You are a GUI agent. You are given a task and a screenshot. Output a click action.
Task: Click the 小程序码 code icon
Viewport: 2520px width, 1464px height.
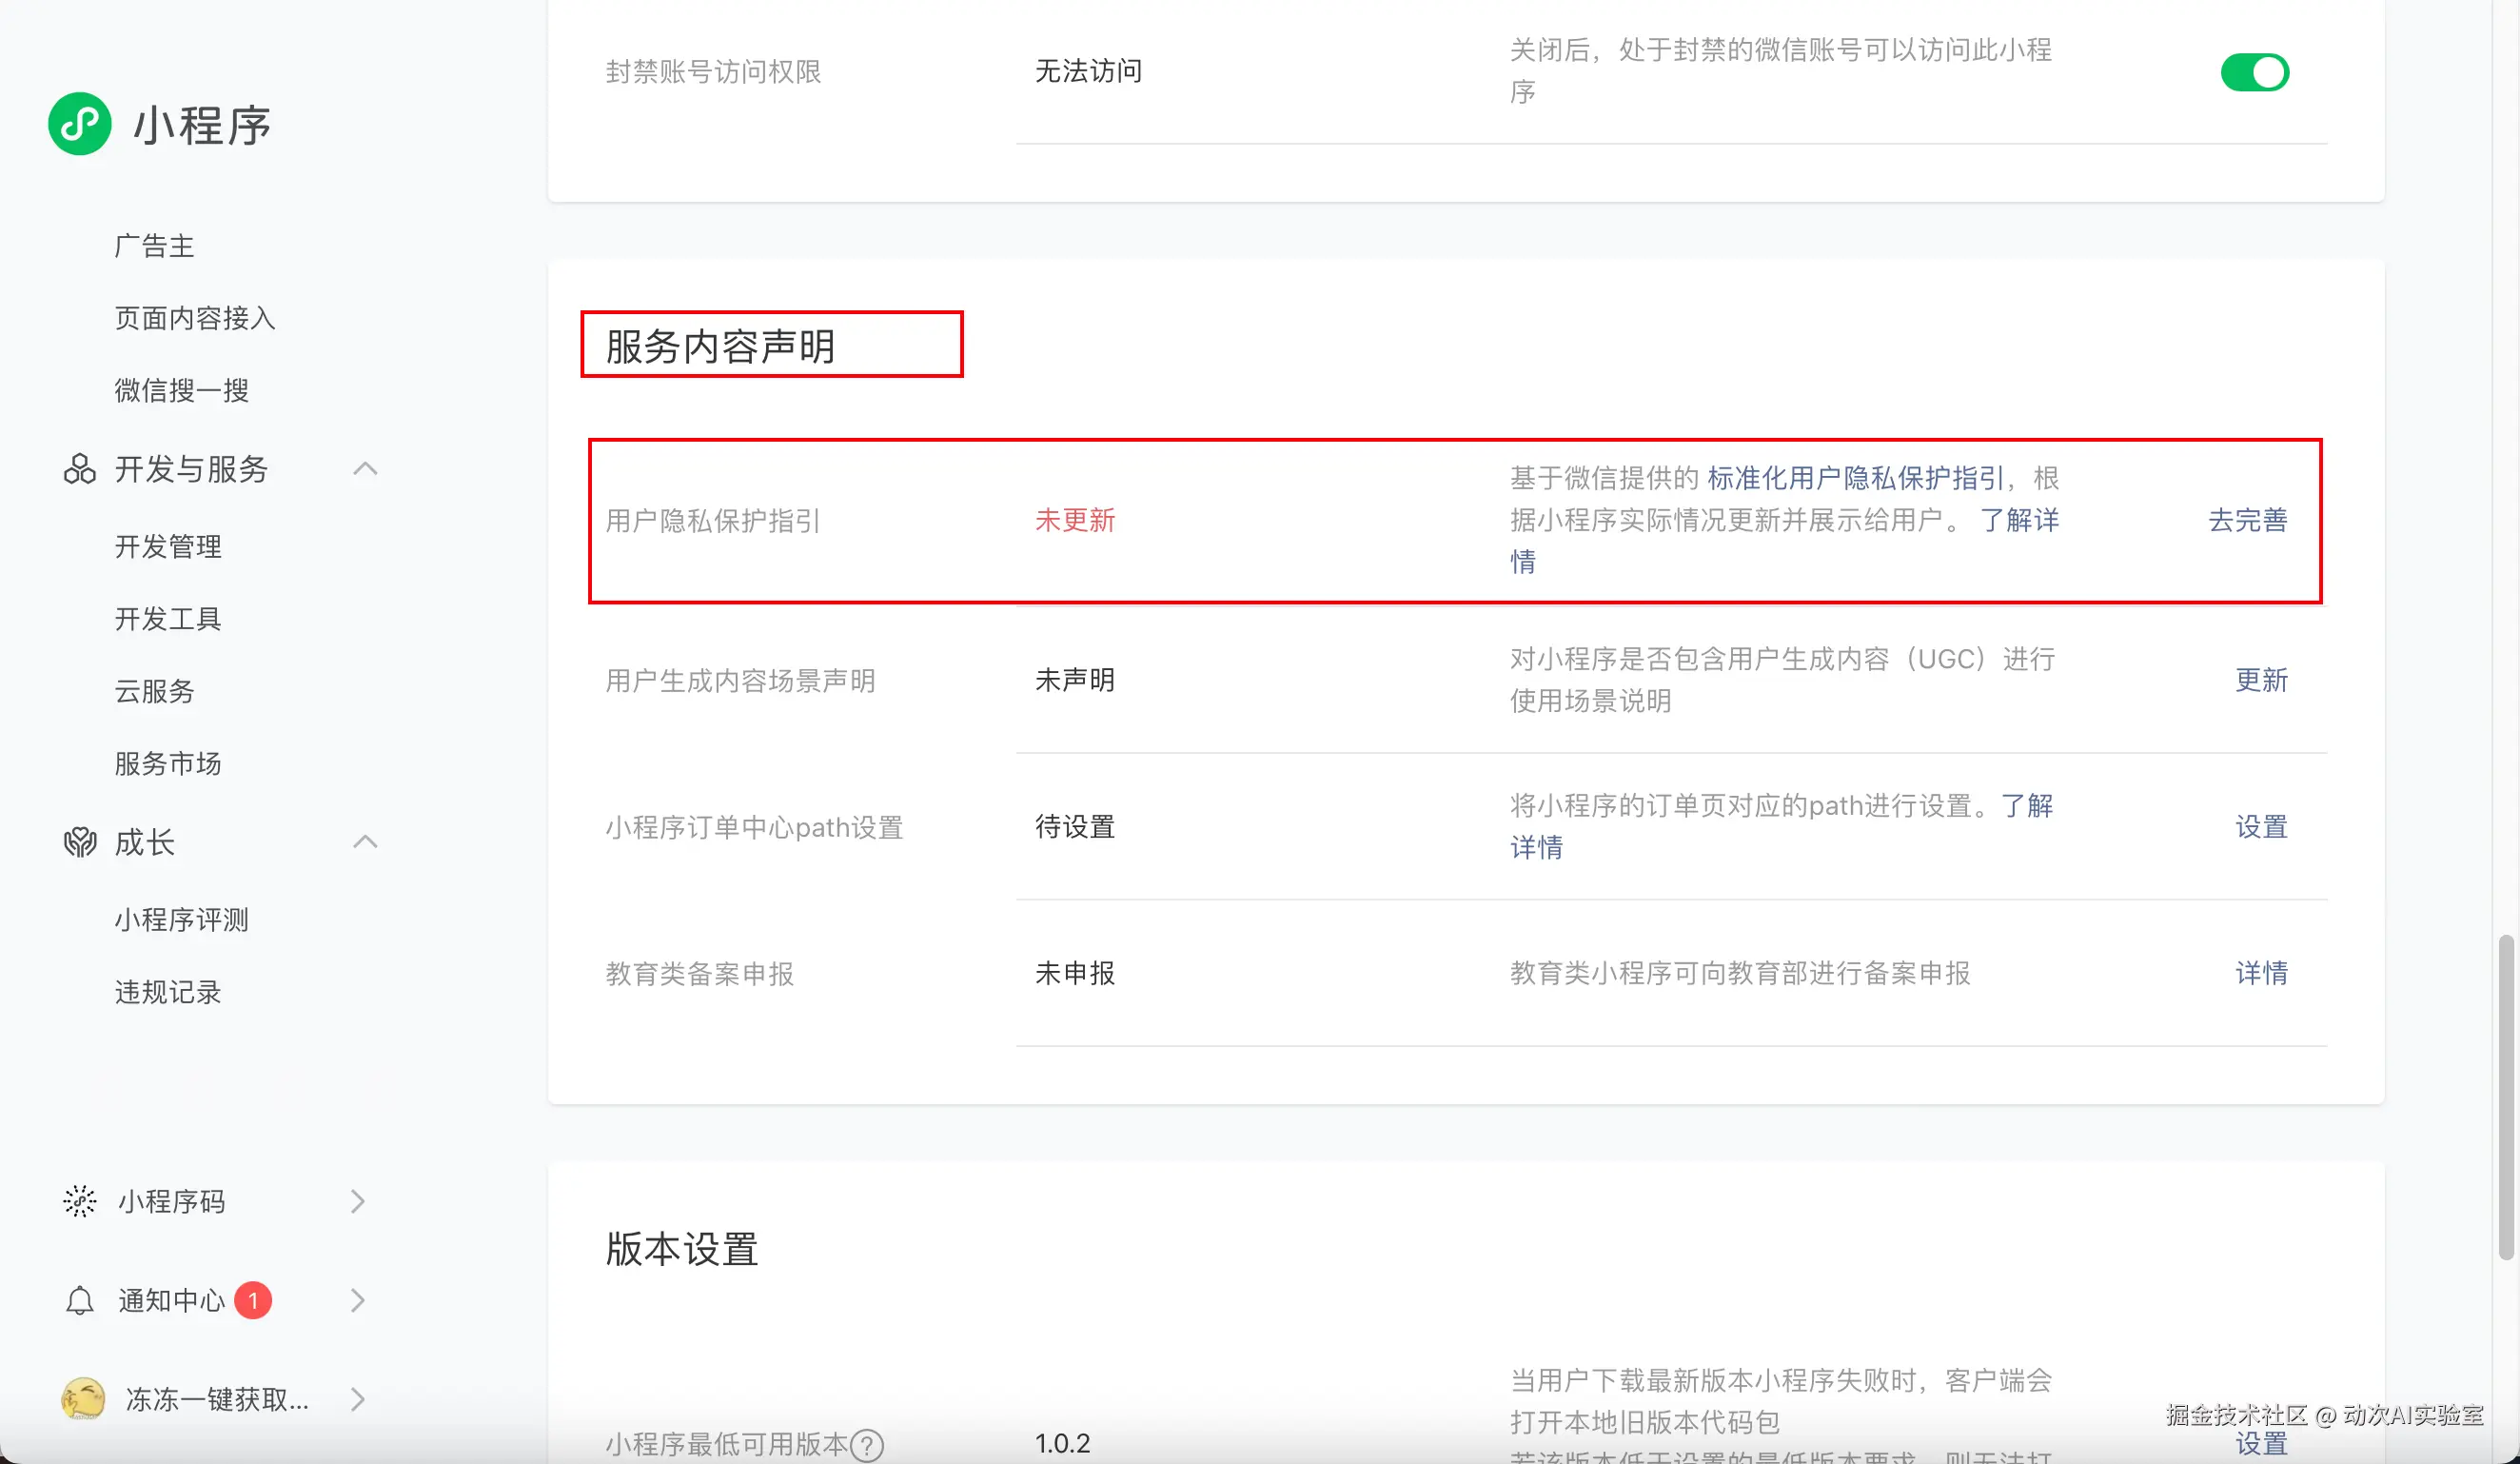(79, 1201)
